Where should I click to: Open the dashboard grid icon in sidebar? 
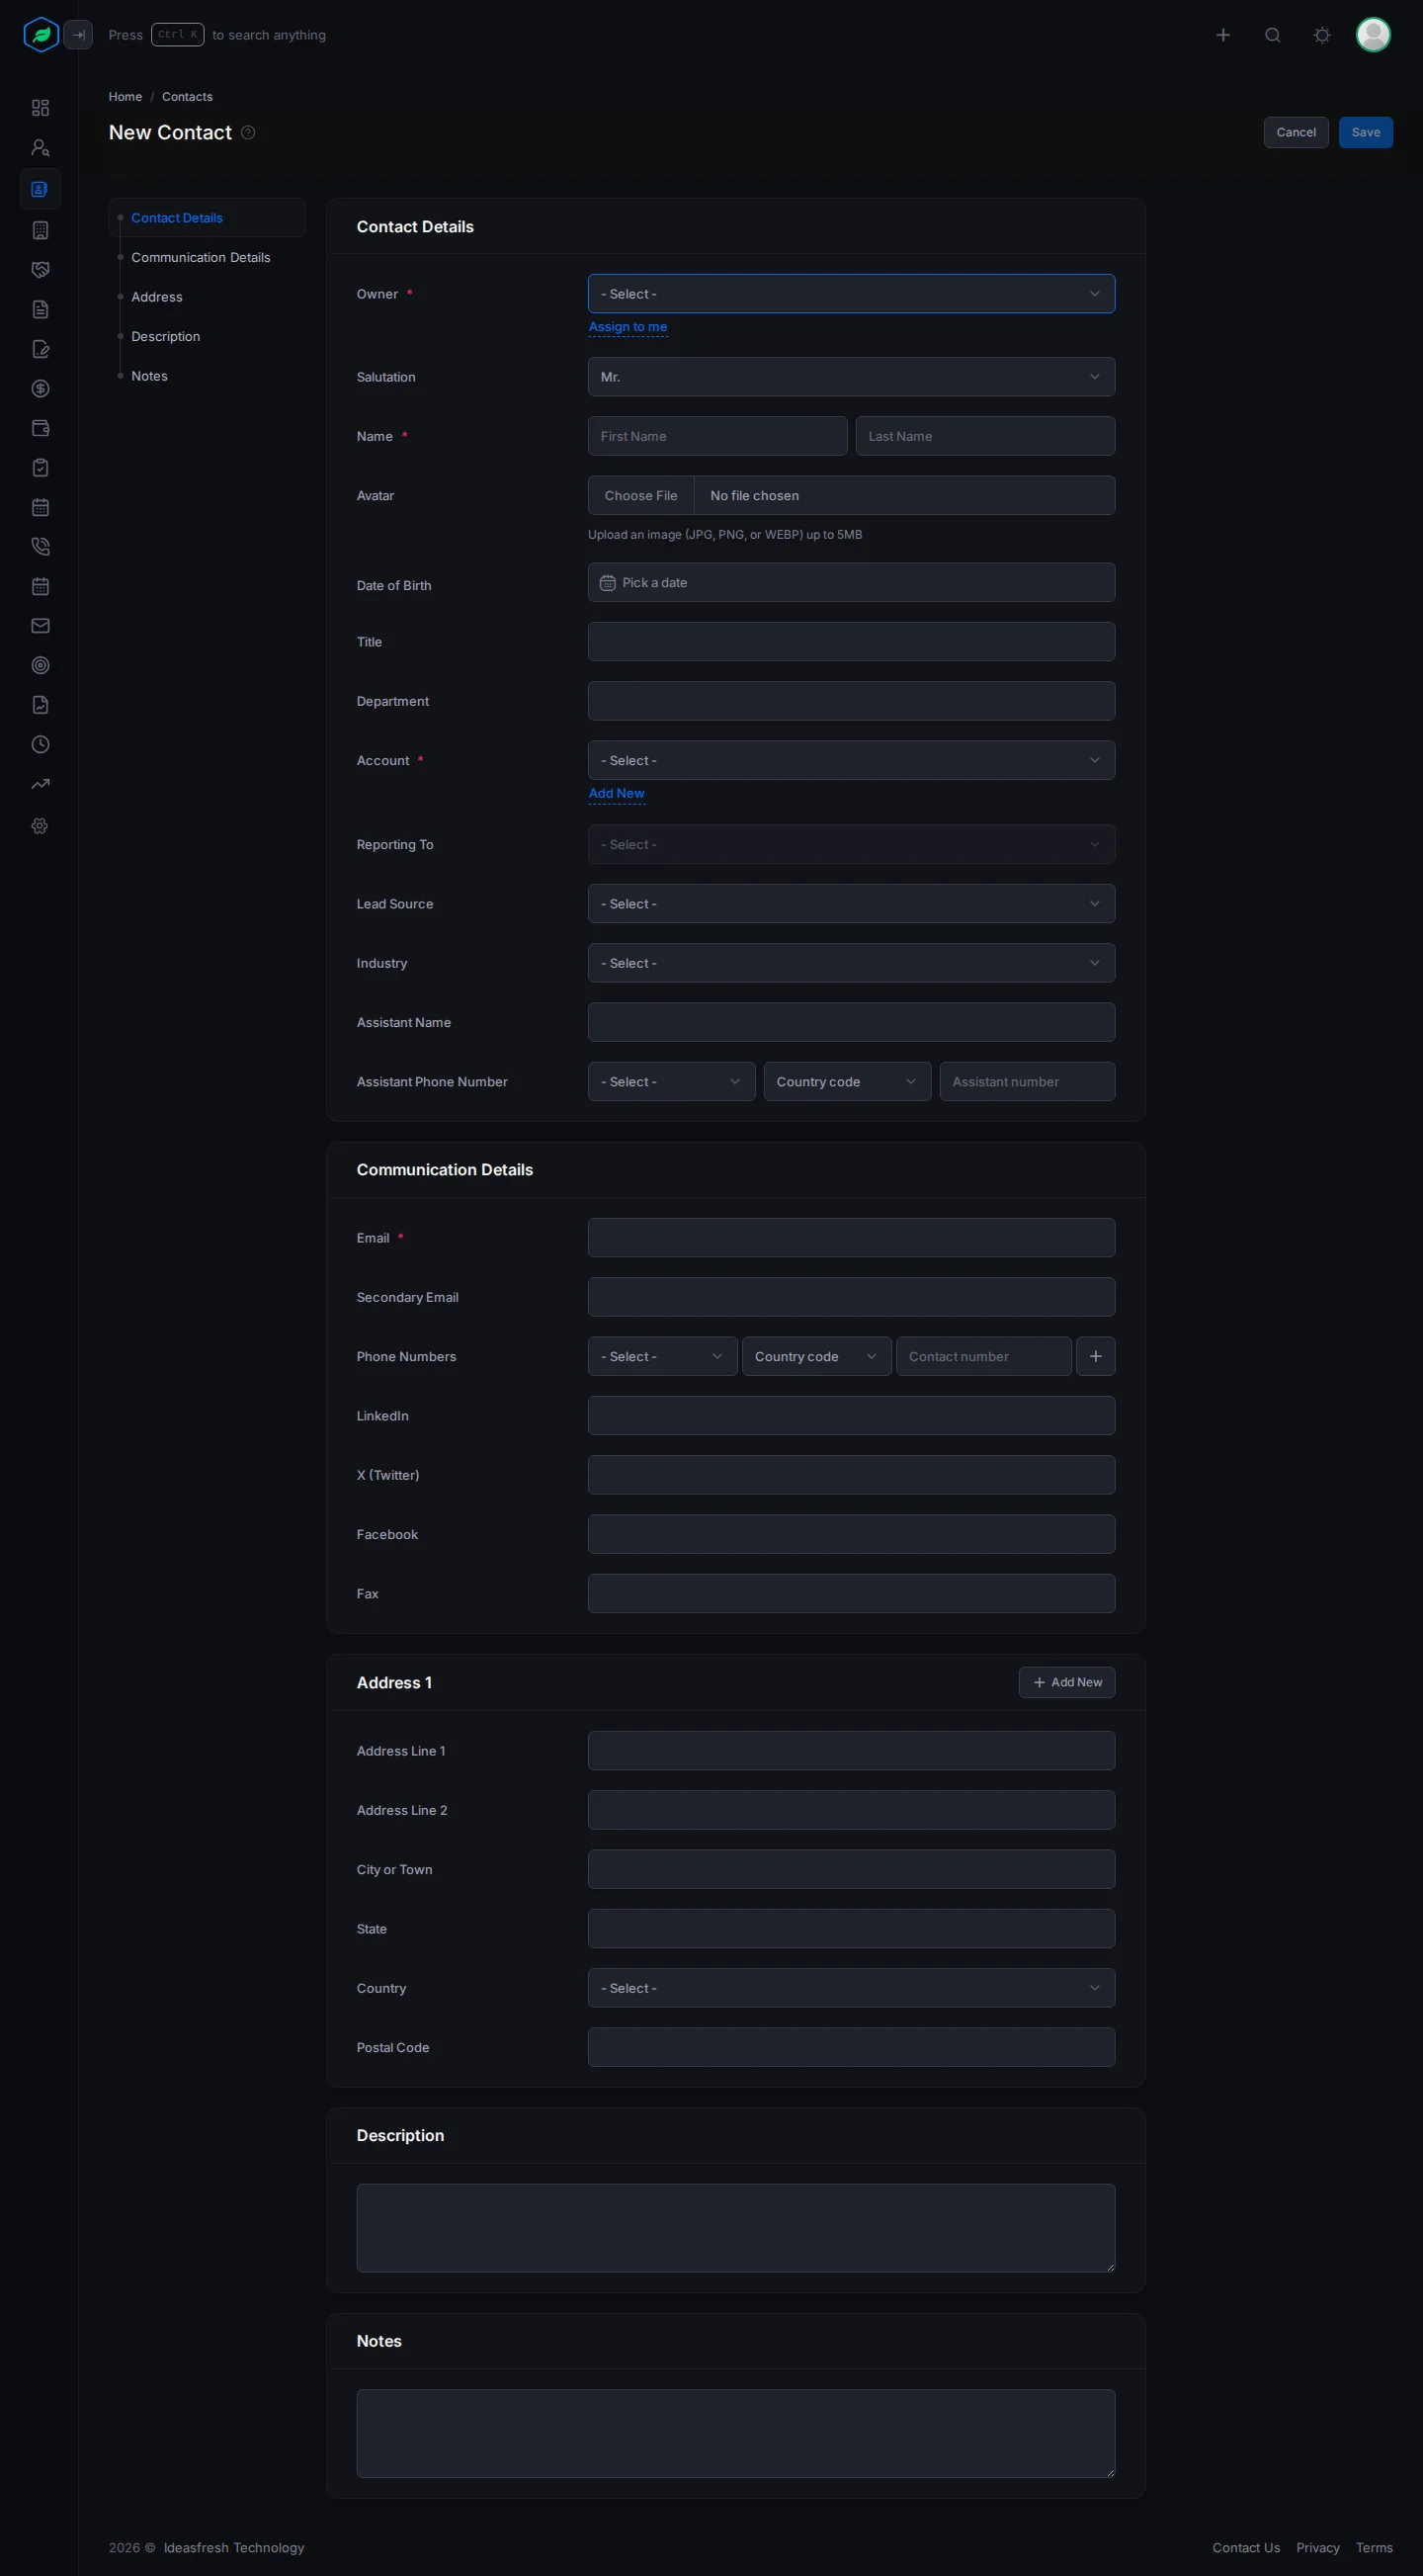(x=40, y=108)
